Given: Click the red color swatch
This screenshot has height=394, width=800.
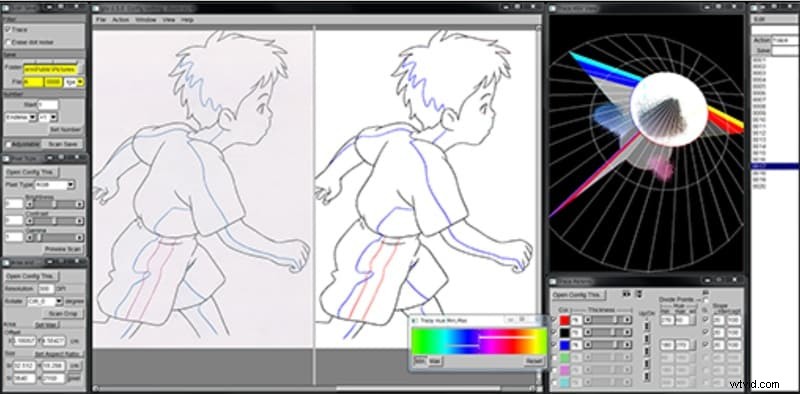Looking at the screenshot, I should click(565, 320).
